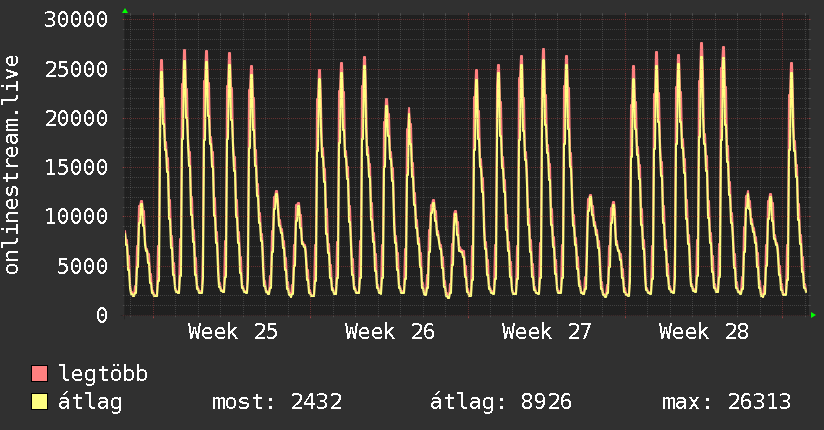The width and height of the screenshot is (824, 430).
Task: Click the 10000 Y-axis value
Action: click(76, 217)
